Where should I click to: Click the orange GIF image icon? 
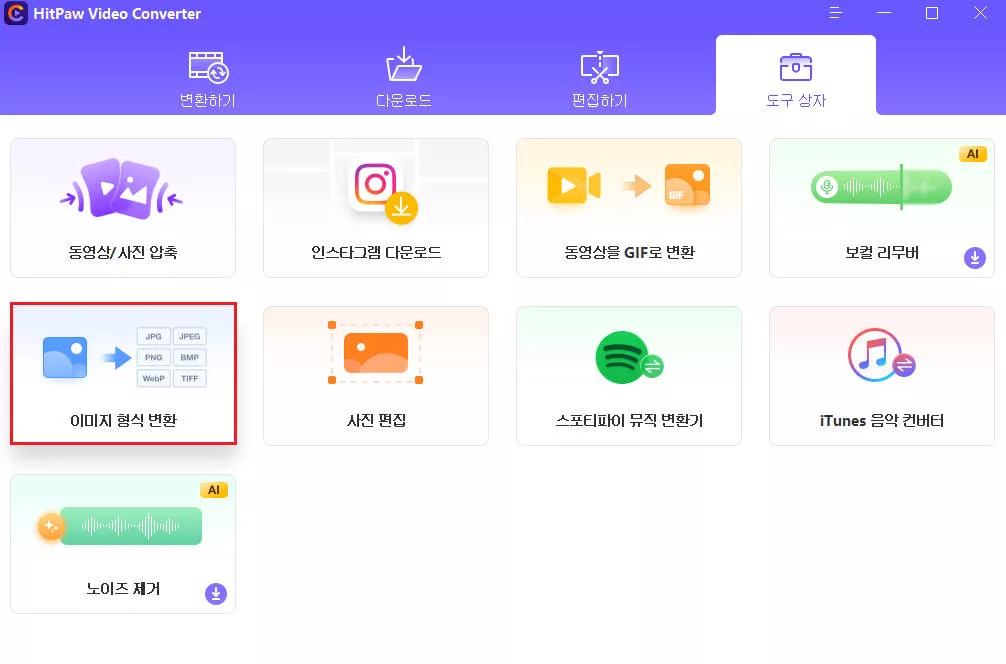[687, 185]
